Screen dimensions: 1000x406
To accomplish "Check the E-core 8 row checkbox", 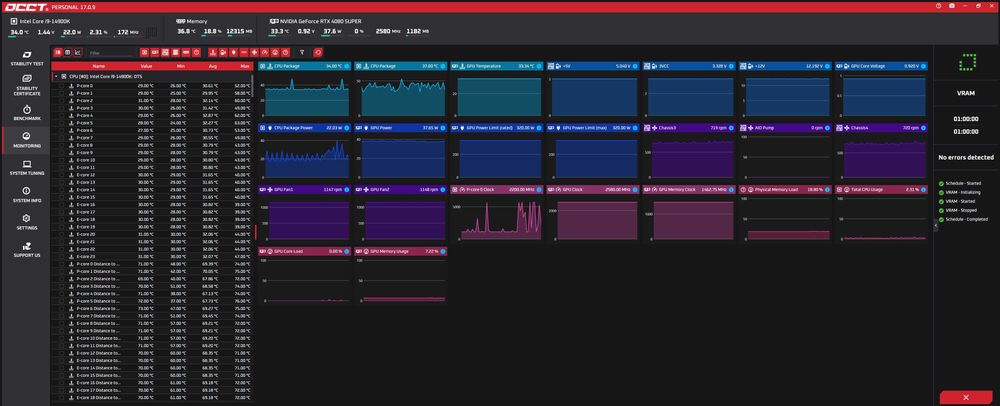I will 62,145.
